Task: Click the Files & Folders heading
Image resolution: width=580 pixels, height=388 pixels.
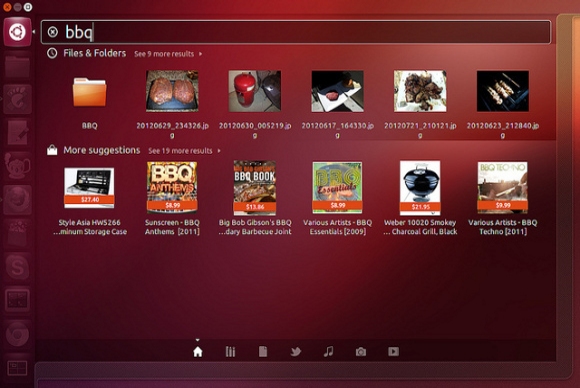Action: (94, 53)
